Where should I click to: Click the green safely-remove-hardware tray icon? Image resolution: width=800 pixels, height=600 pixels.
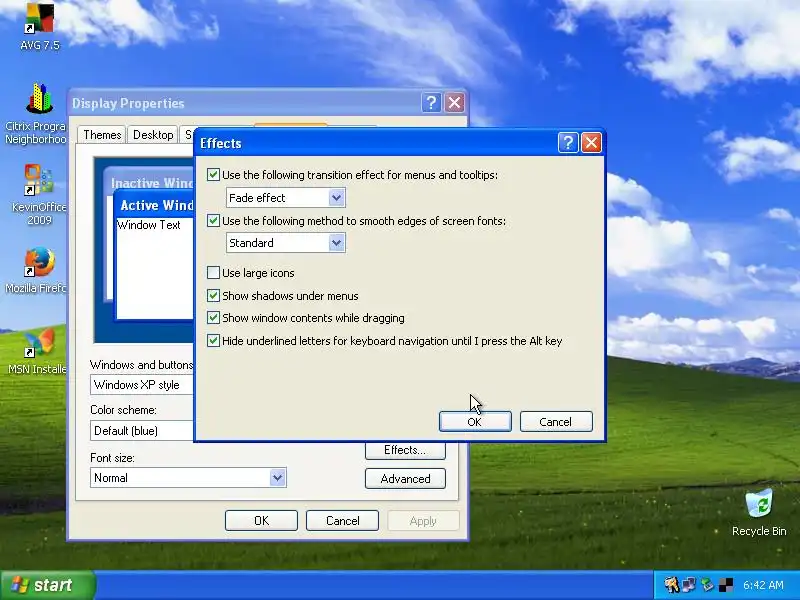pyautogui.click(x=707, y=584)
